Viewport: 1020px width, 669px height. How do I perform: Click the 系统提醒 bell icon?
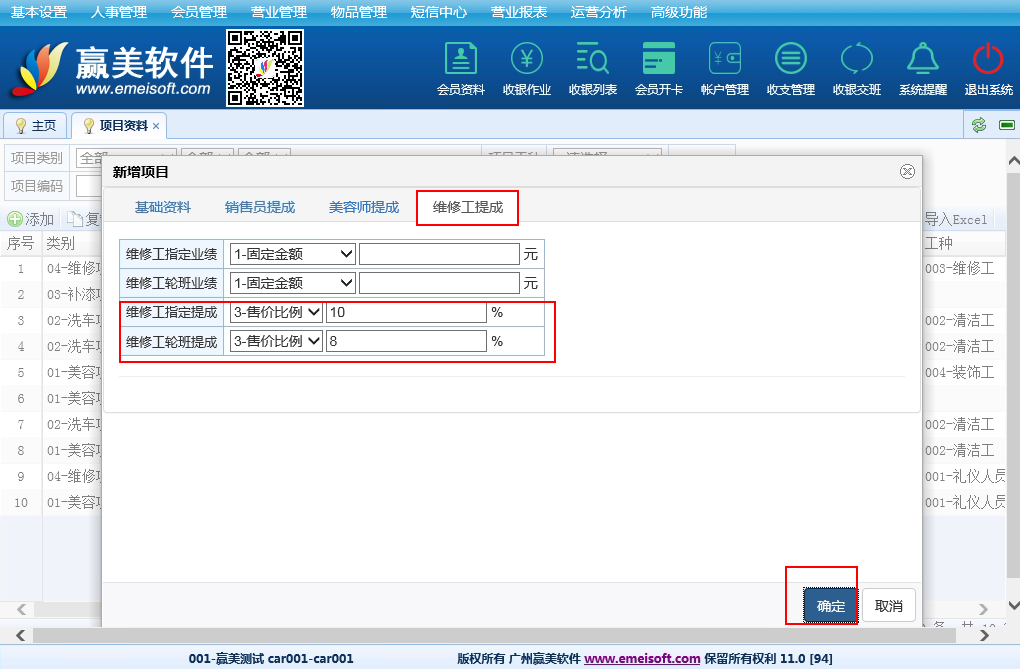point(922,60)
